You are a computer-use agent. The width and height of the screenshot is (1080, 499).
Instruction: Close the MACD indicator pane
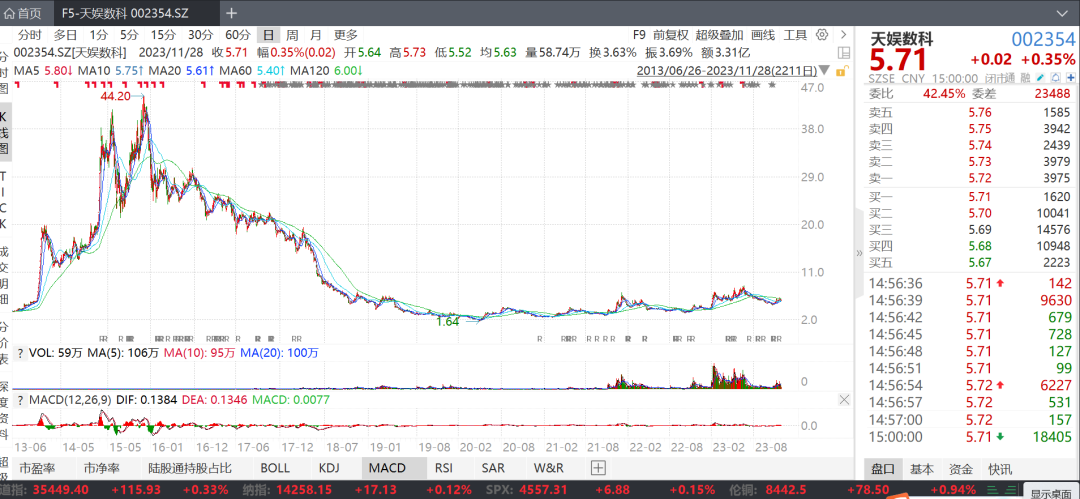[845, 400]
